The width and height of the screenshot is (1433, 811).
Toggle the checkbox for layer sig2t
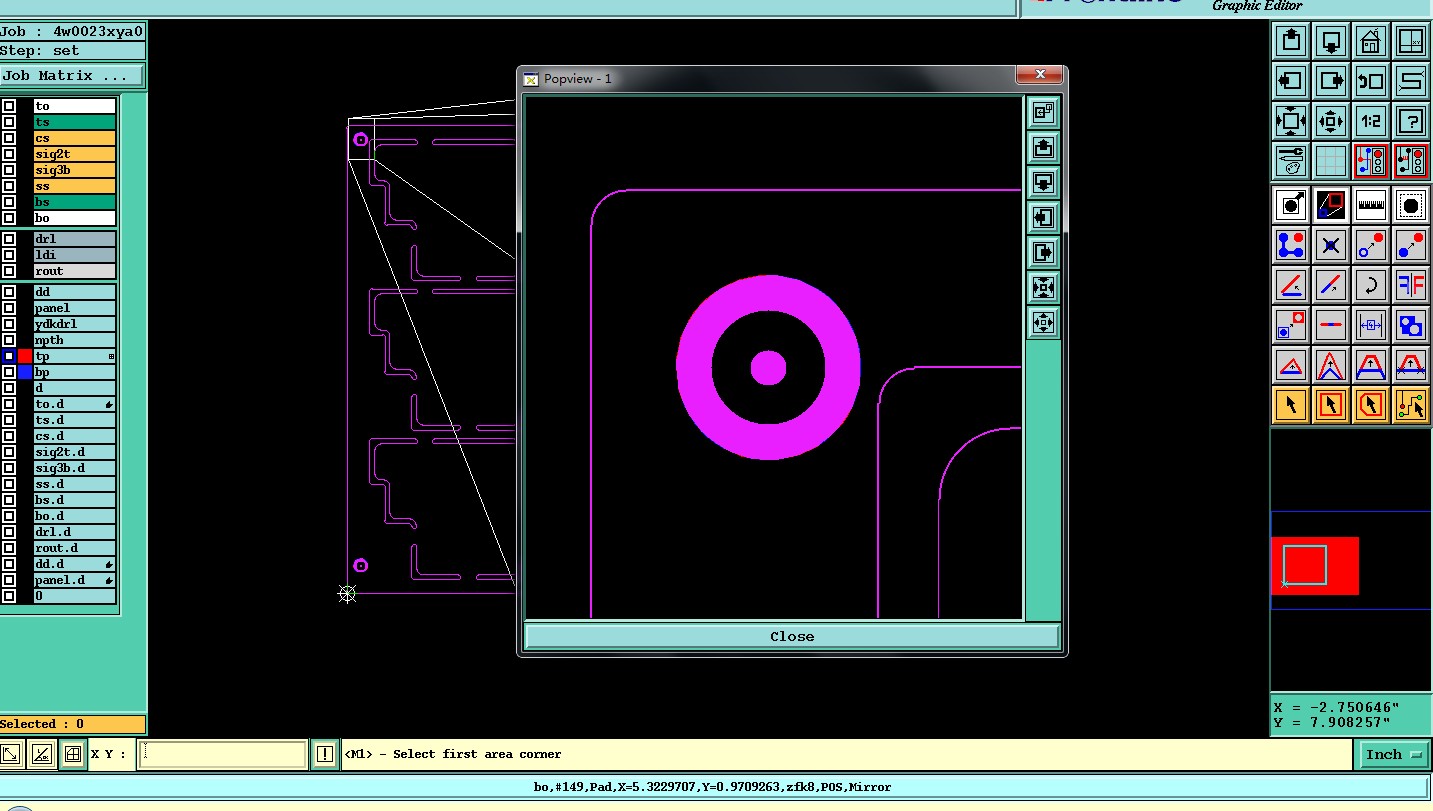(x=8, y=154)
